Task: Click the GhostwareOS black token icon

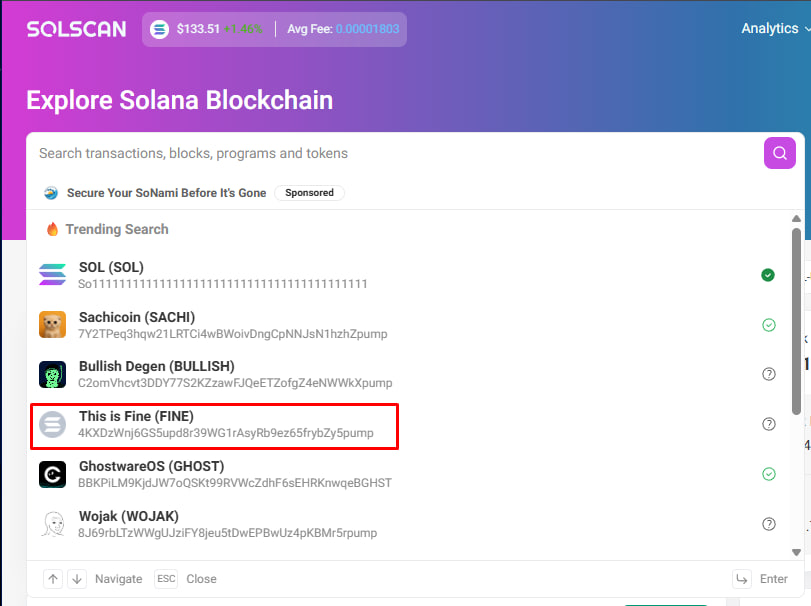Action: click(52, 474)
